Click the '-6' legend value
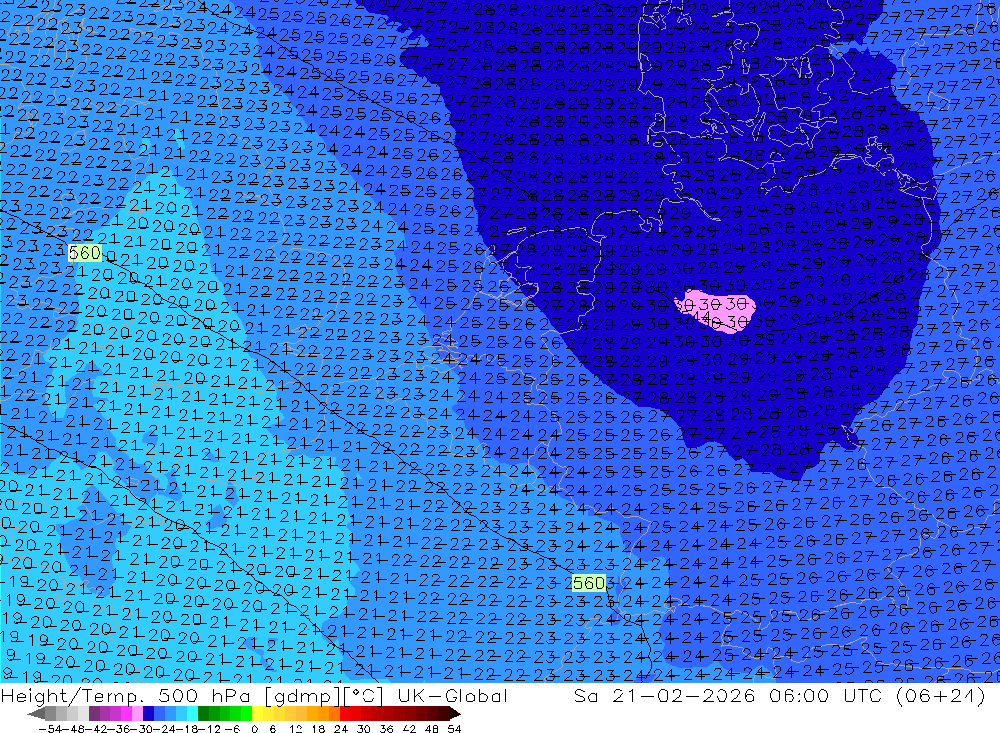Screen dimensions: 1000x733 point(233,729)
